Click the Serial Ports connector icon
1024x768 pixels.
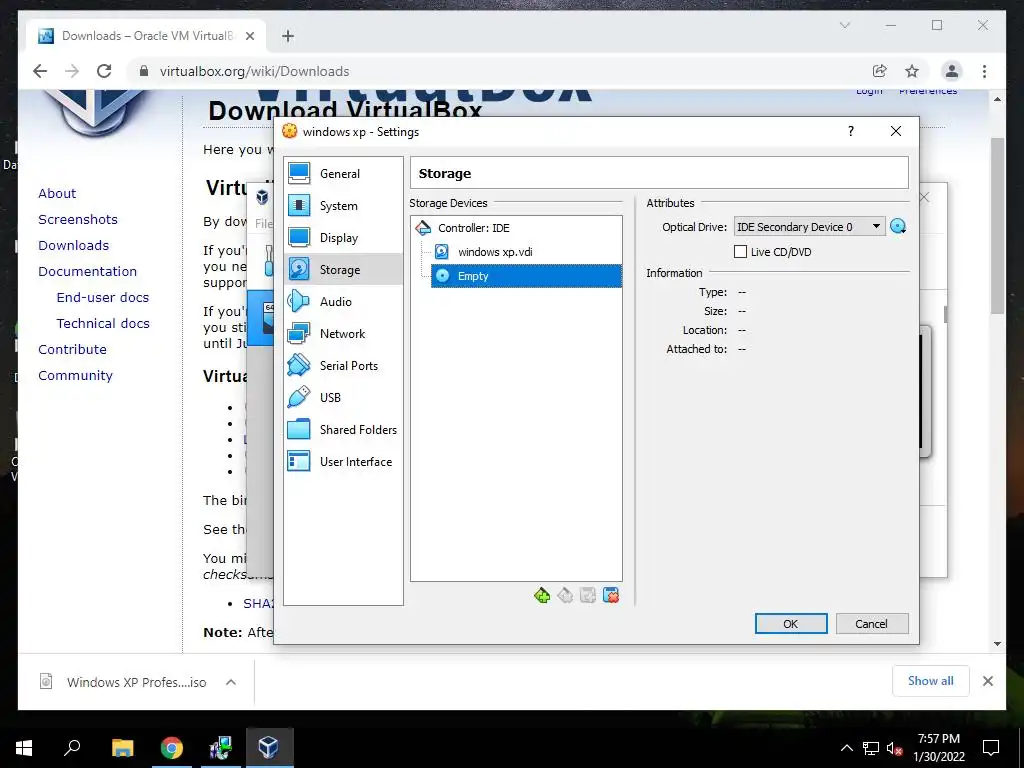[x=299, y=365]
